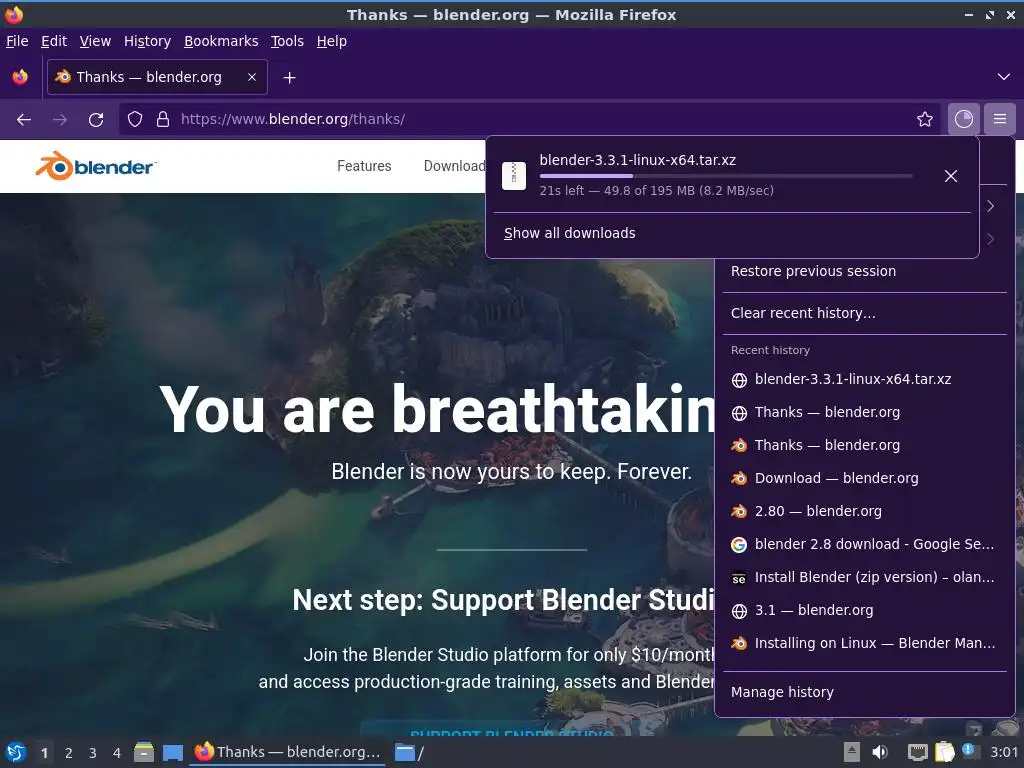
Task: Expand the lower menu row chevron arrow
Action: pos(991,239)
